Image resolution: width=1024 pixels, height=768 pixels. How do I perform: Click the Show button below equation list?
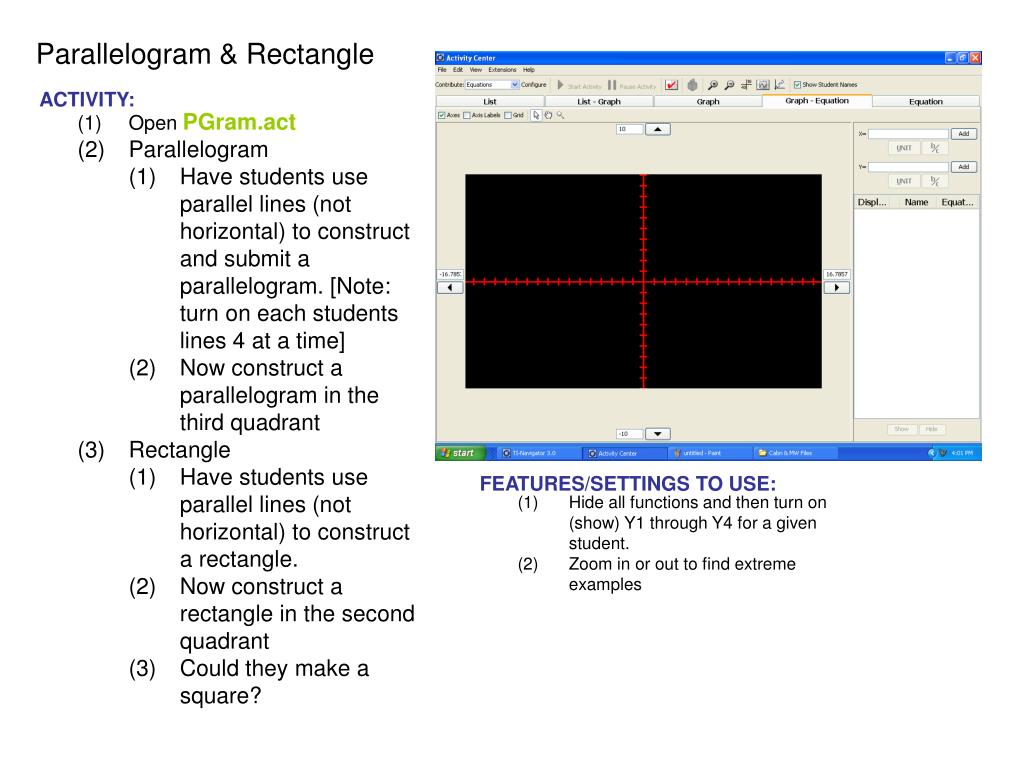(901, 429)
